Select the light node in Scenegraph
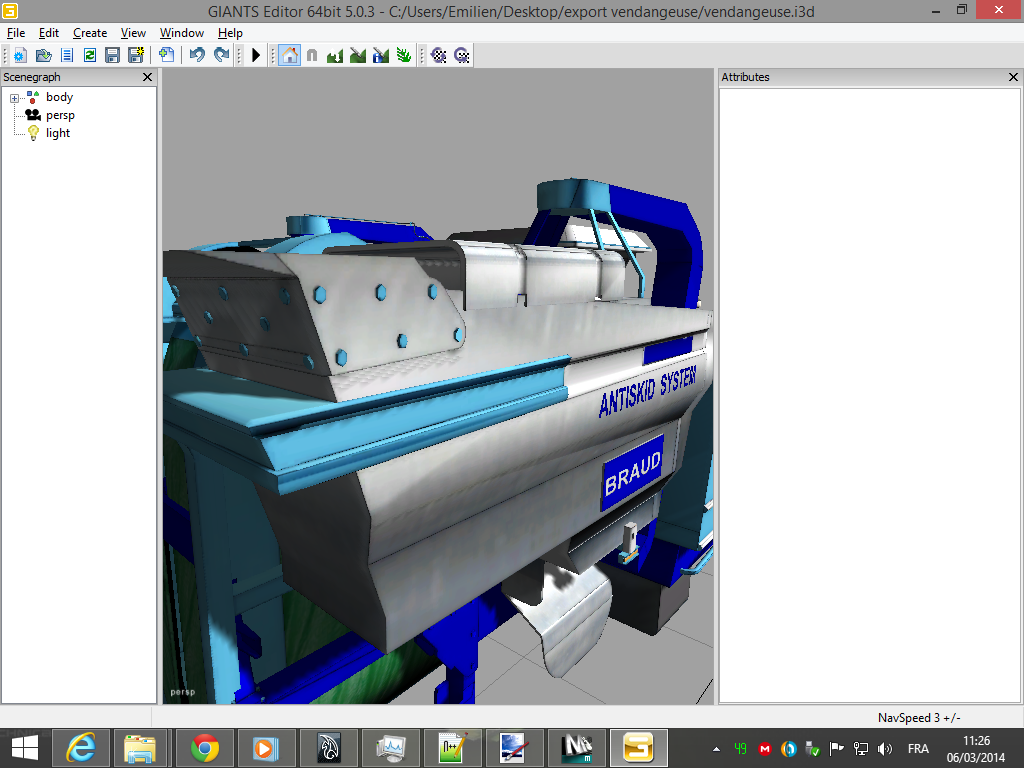Screen dimensions: 1024x768 tap(57, 133)
